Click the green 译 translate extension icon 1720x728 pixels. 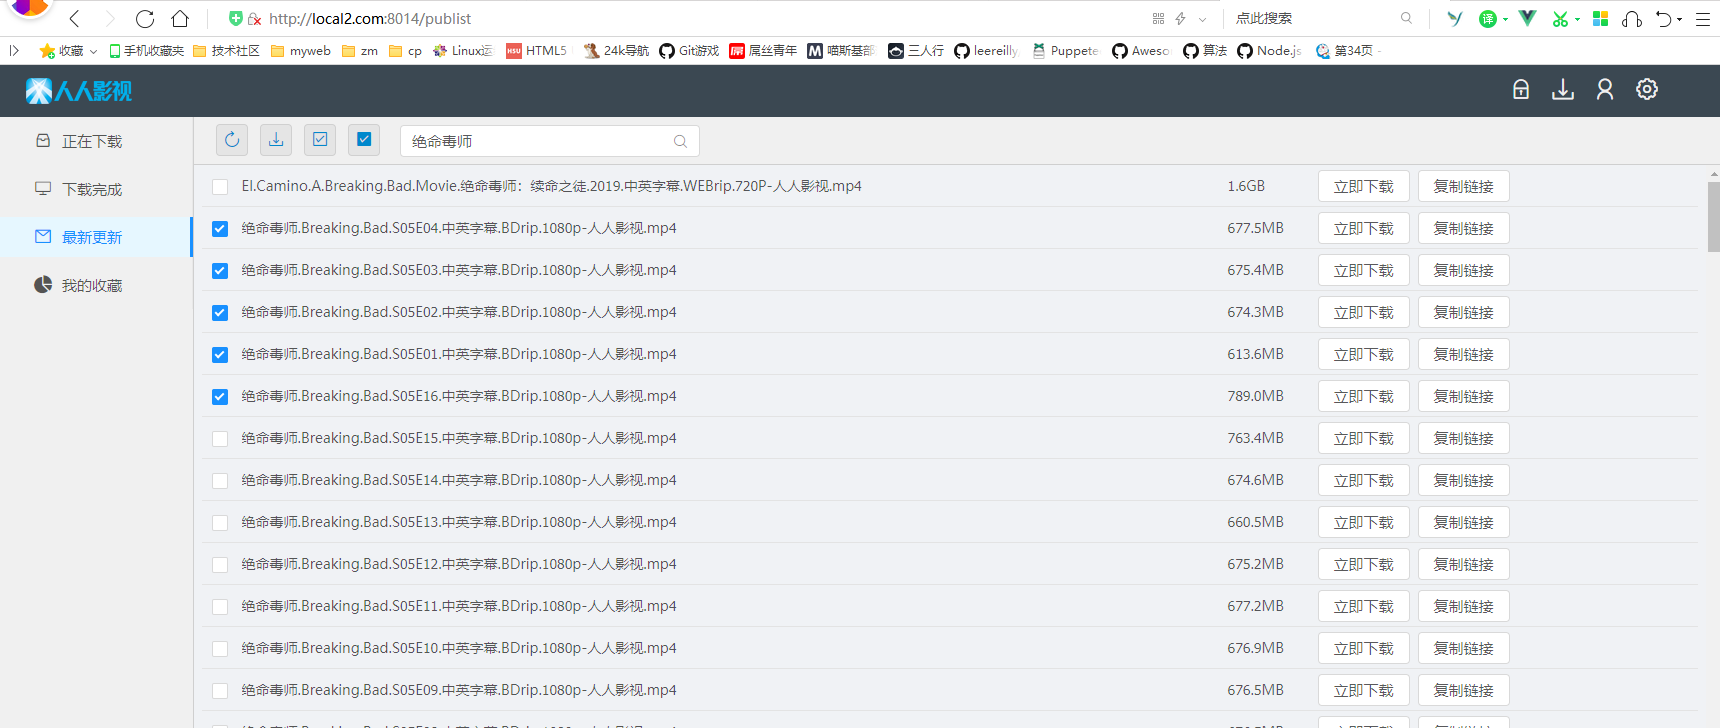[x=1488, y=18]
